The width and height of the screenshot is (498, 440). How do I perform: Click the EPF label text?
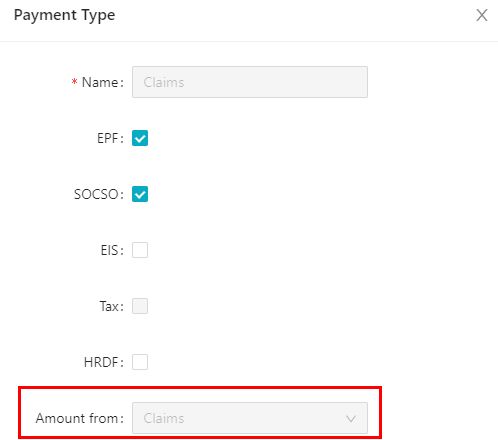110,138
